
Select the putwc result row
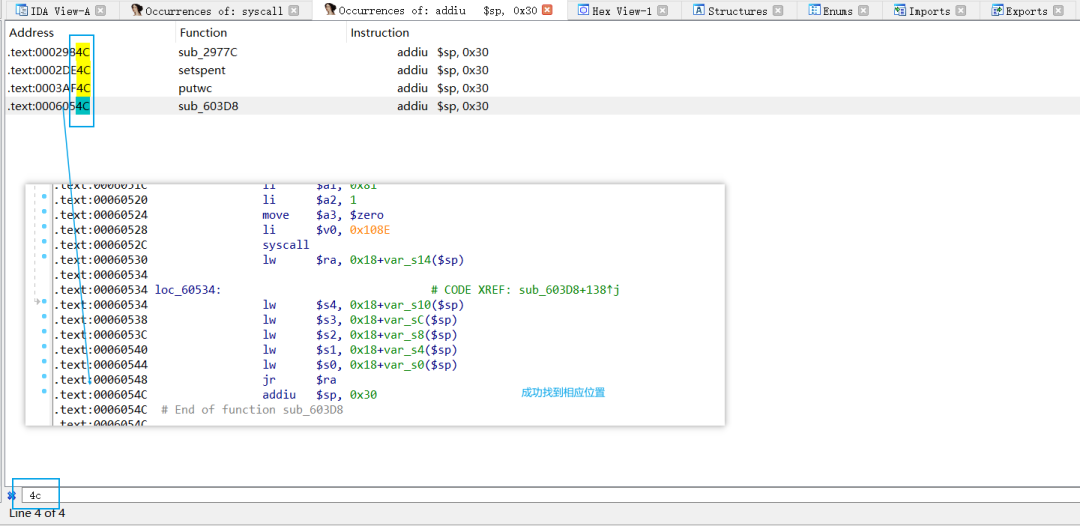tap(540, 88)
